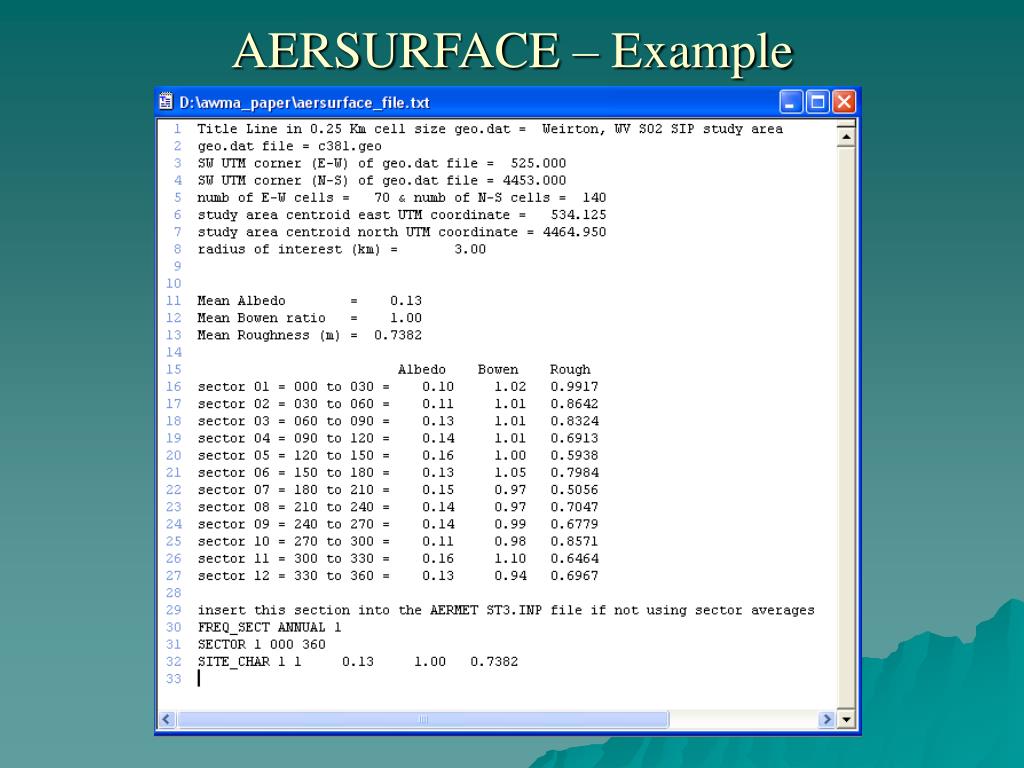The image size is (1024, 768).
Task: Click the 'sector 04 = 090 to 120' row
Action: point(398,438)
